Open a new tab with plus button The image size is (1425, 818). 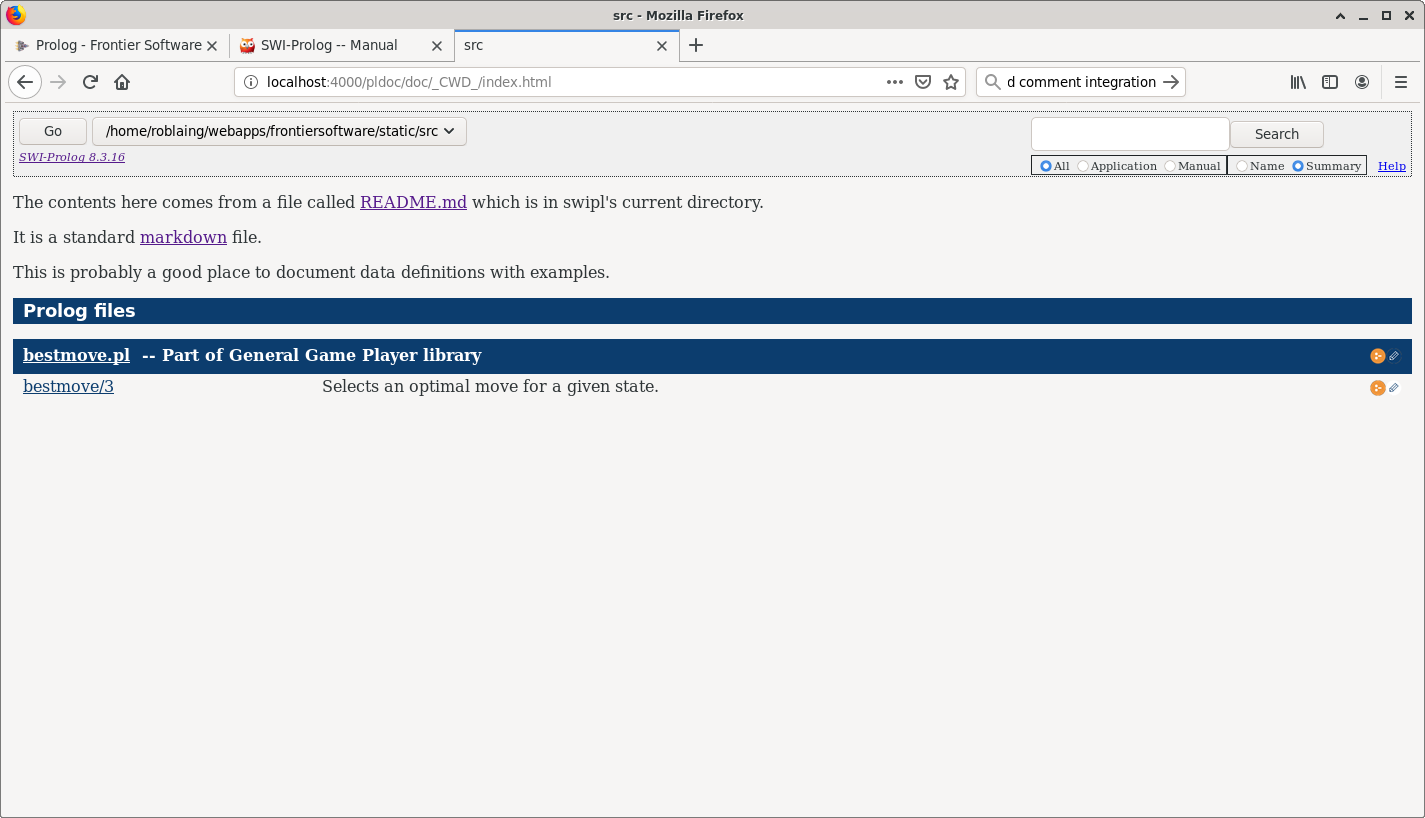point(696,45)
